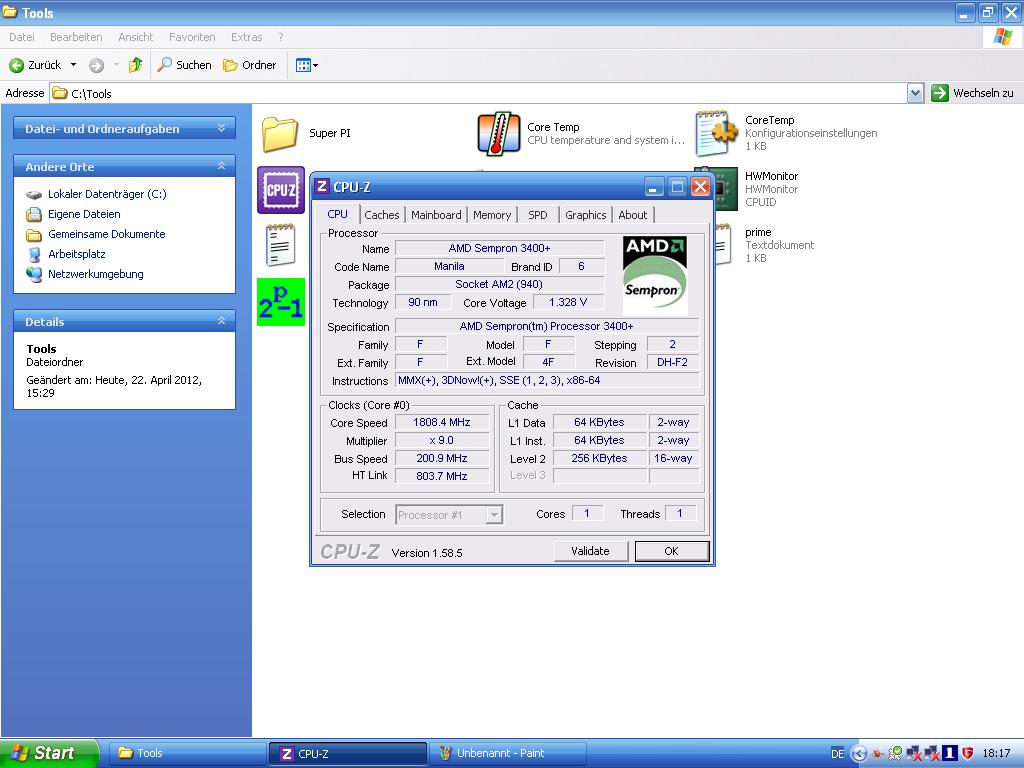Open Gemeinsame Dokumente link
The height and width of the screenshot is (768, 1024).
coord(106,234)
